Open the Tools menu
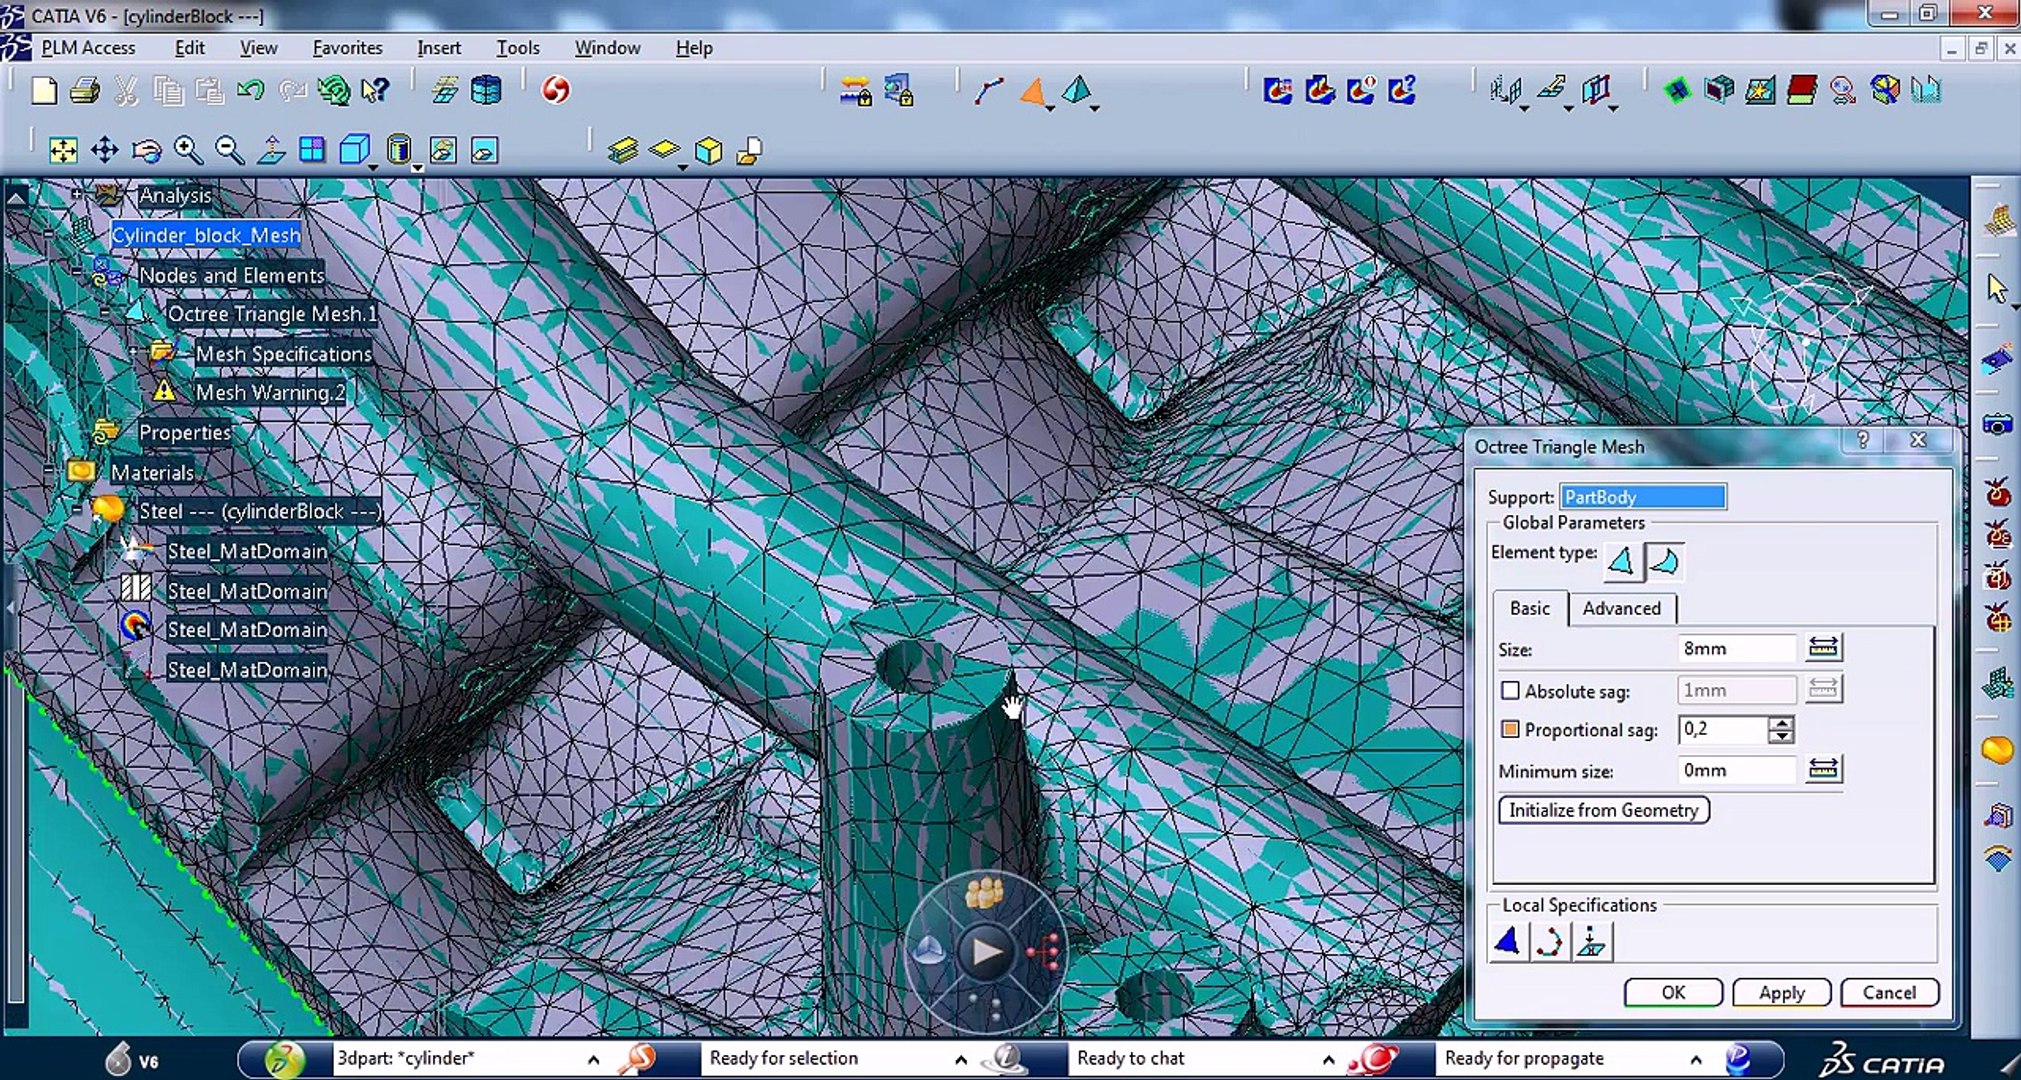Screen dimensions: 2021x1080 [x=517, y=48]
